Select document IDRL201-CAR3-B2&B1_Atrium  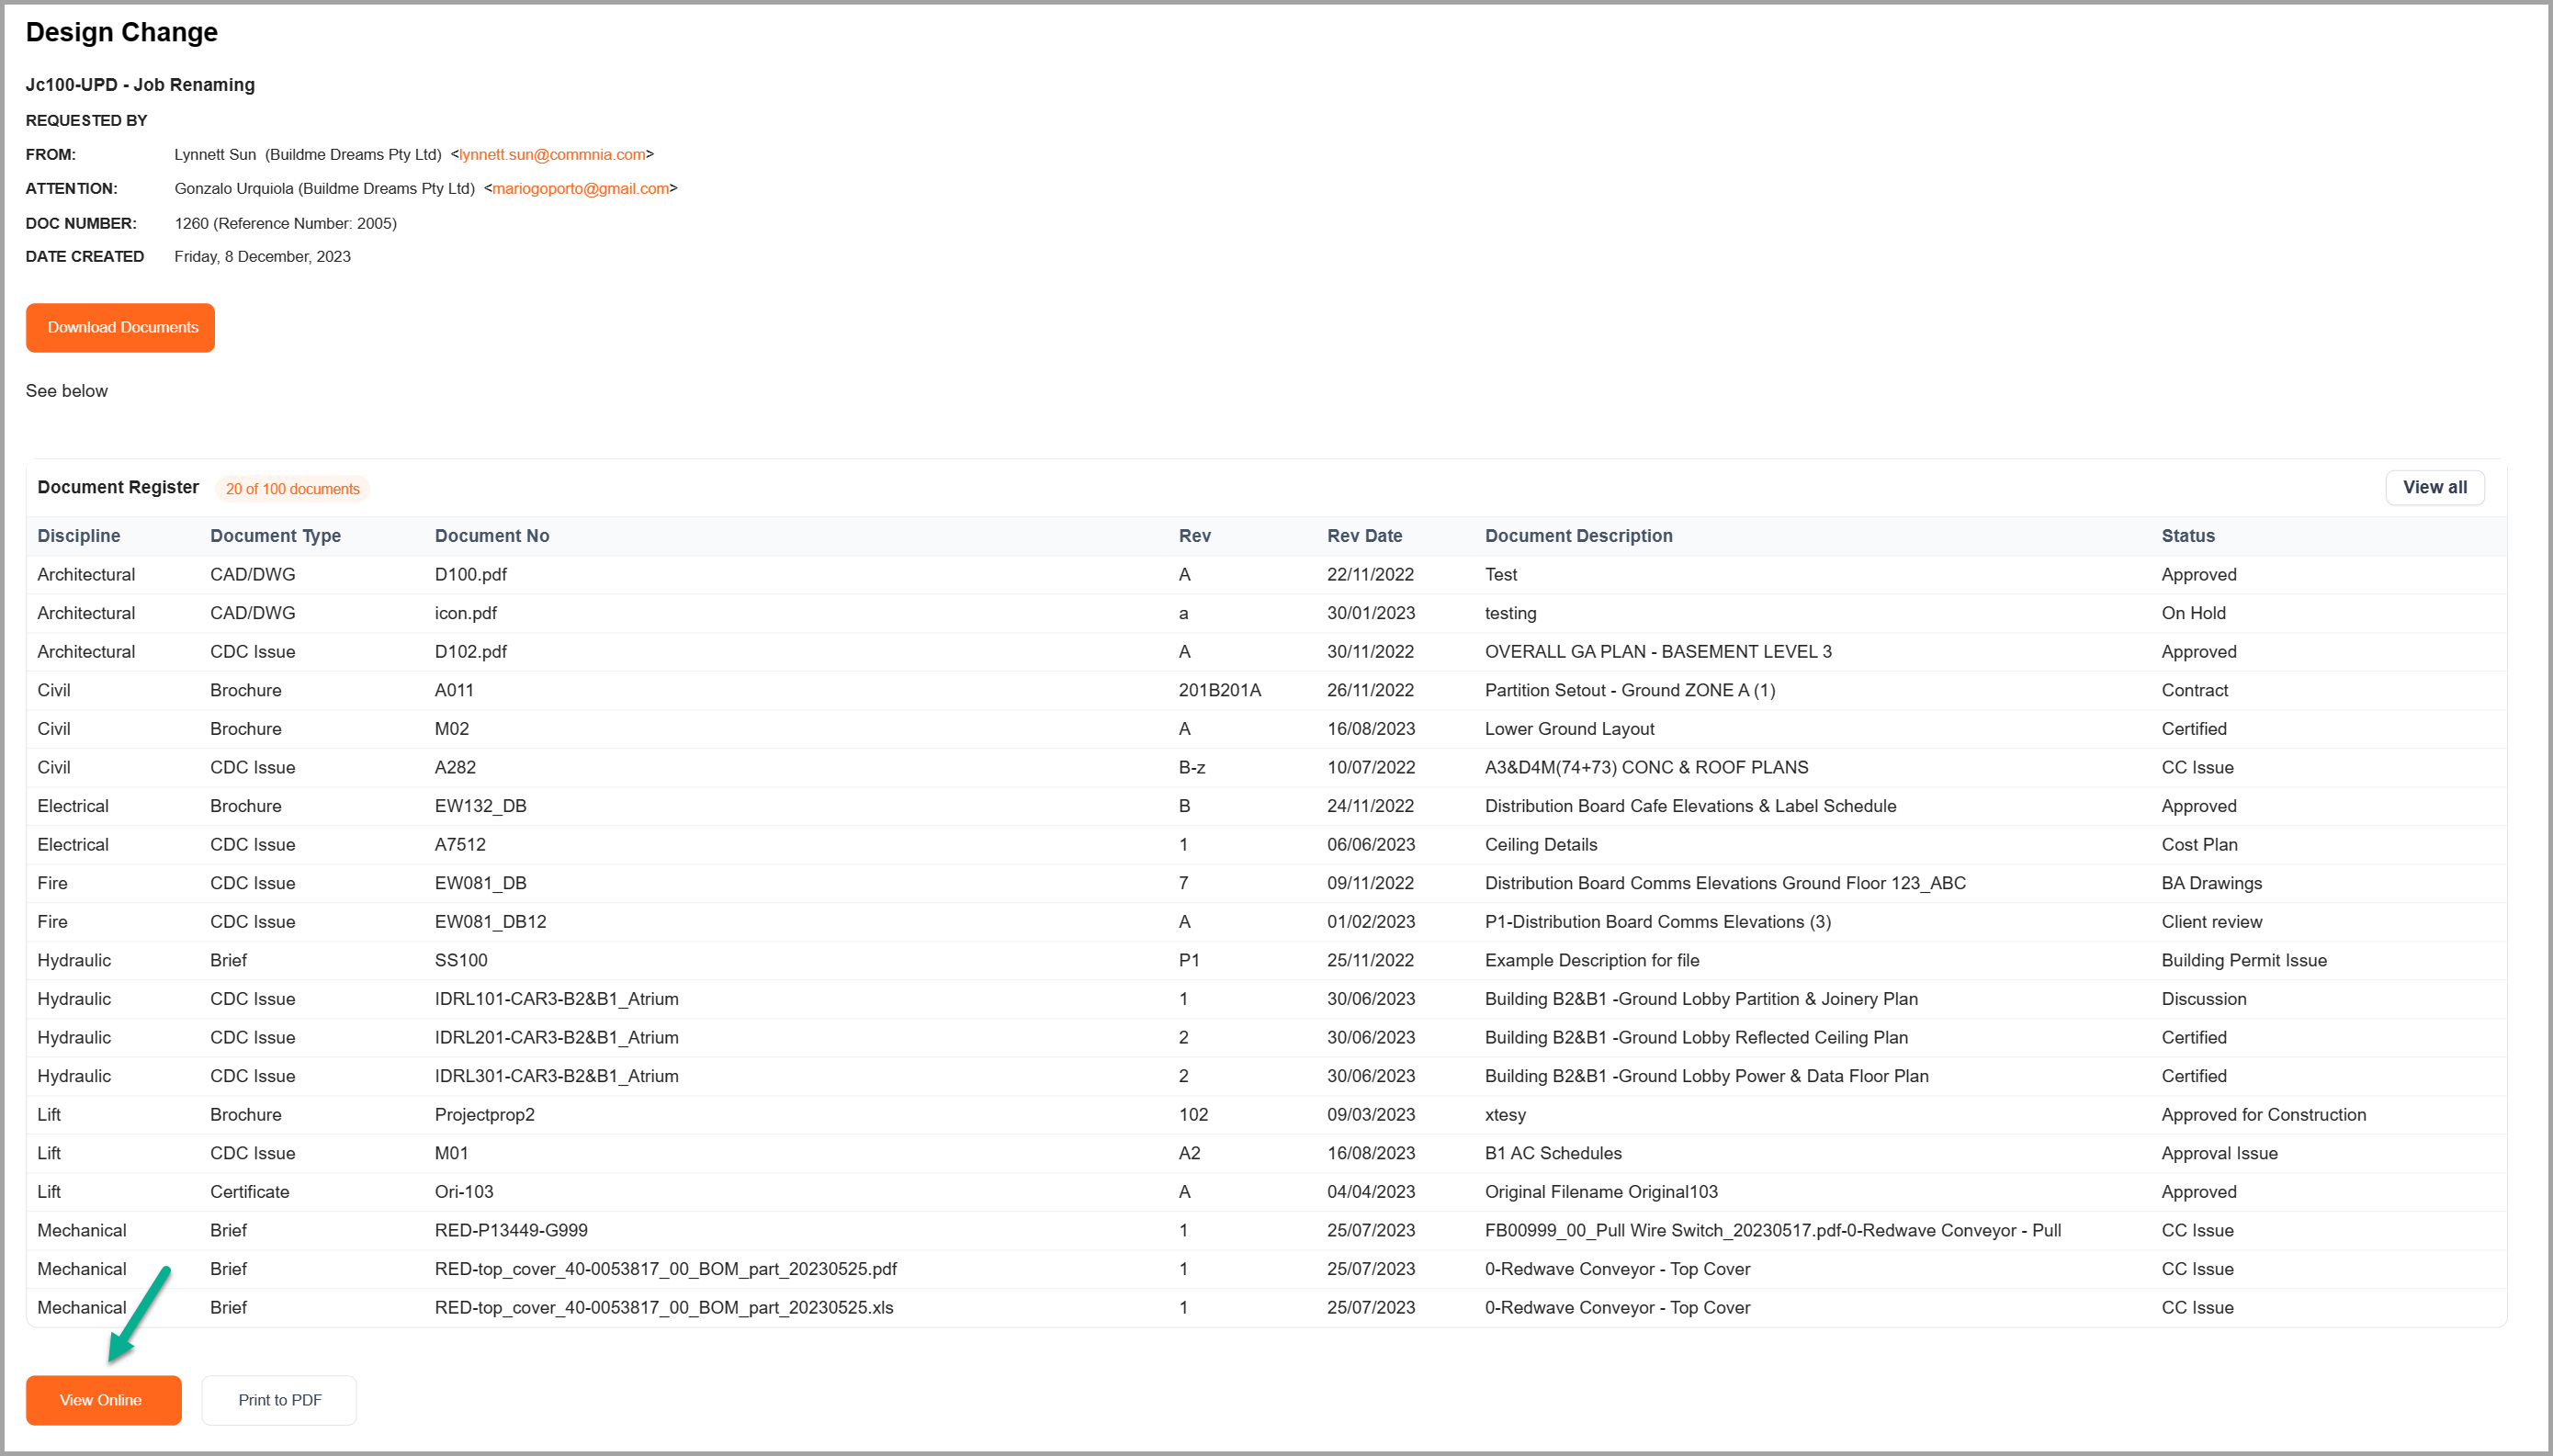[x=556, y=1037]
